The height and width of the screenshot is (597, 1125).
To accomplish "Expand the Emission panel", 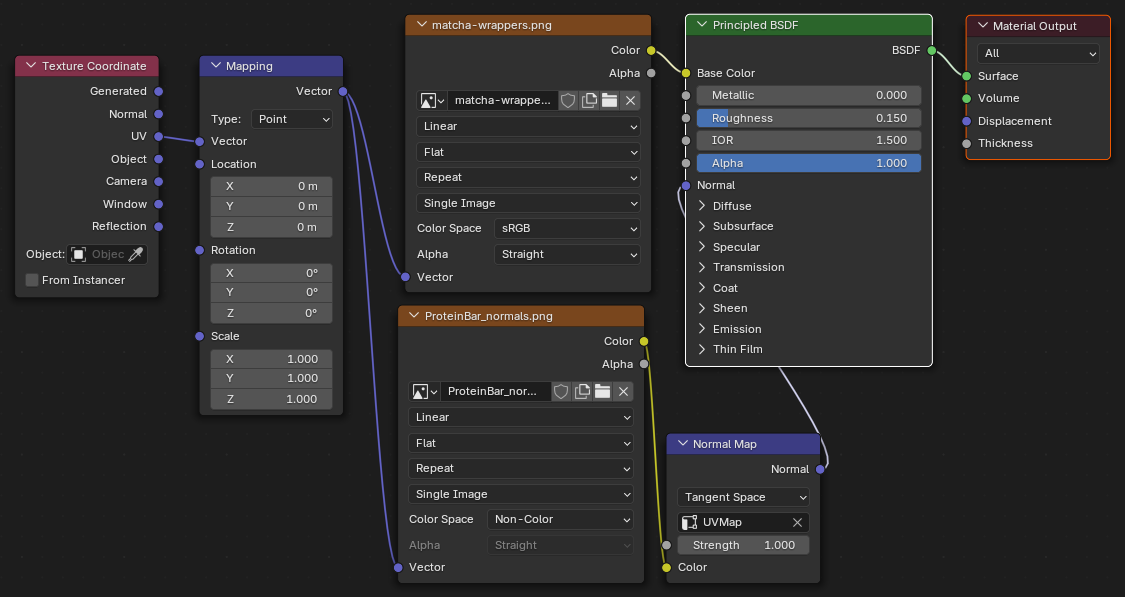I will click(702, 329).
